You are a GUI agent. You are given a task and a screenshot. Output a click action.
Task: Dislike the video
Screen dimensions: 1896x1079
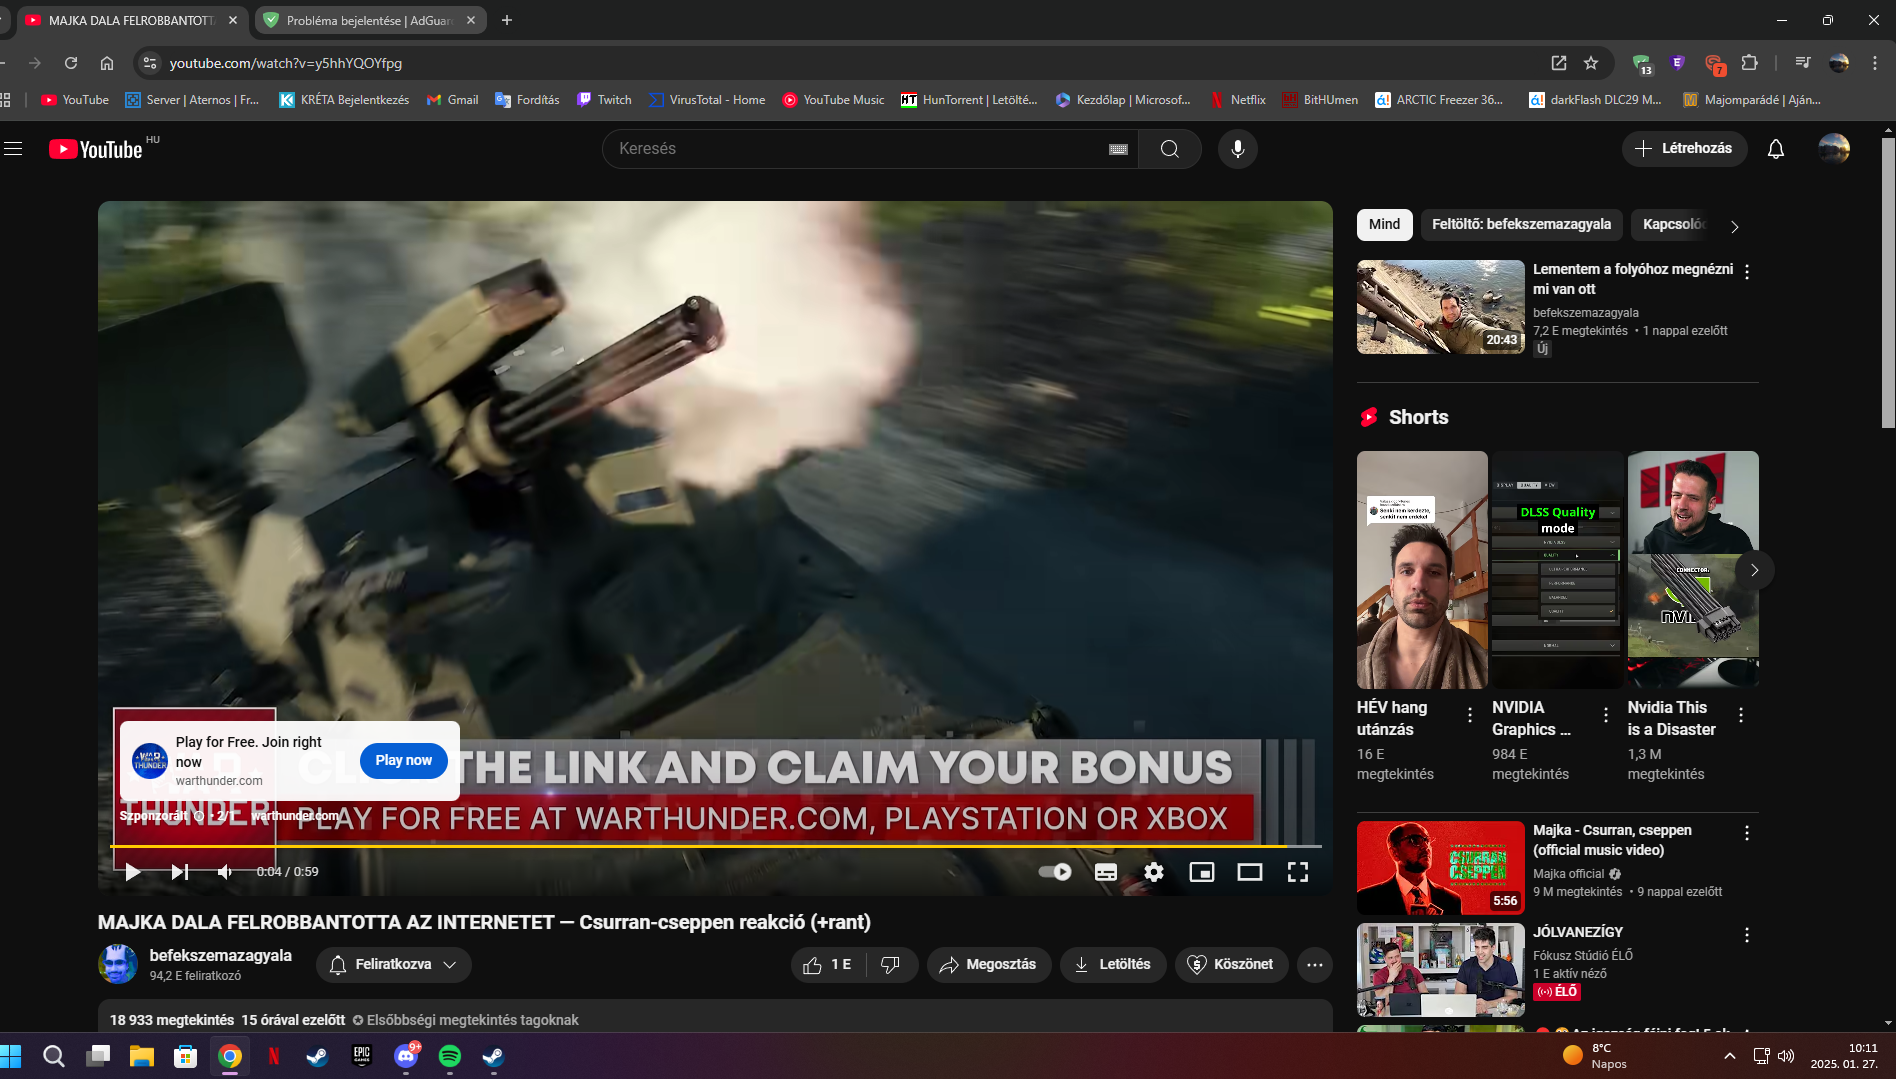891,965
